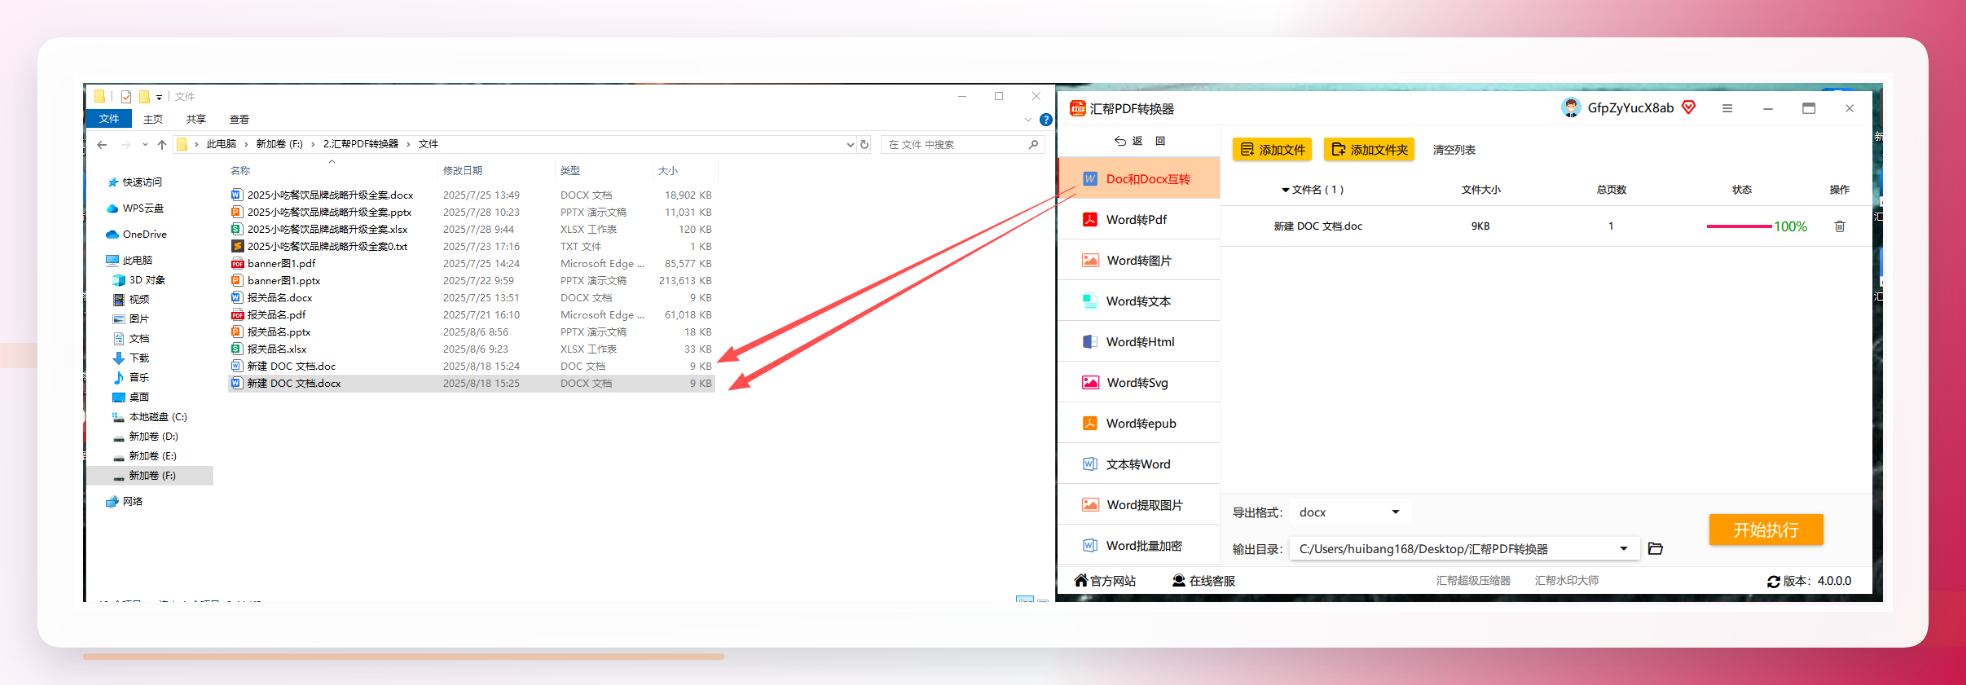Toggle the 文件名 column sort arrow
1966x685 pixels.
[1285, 190]
